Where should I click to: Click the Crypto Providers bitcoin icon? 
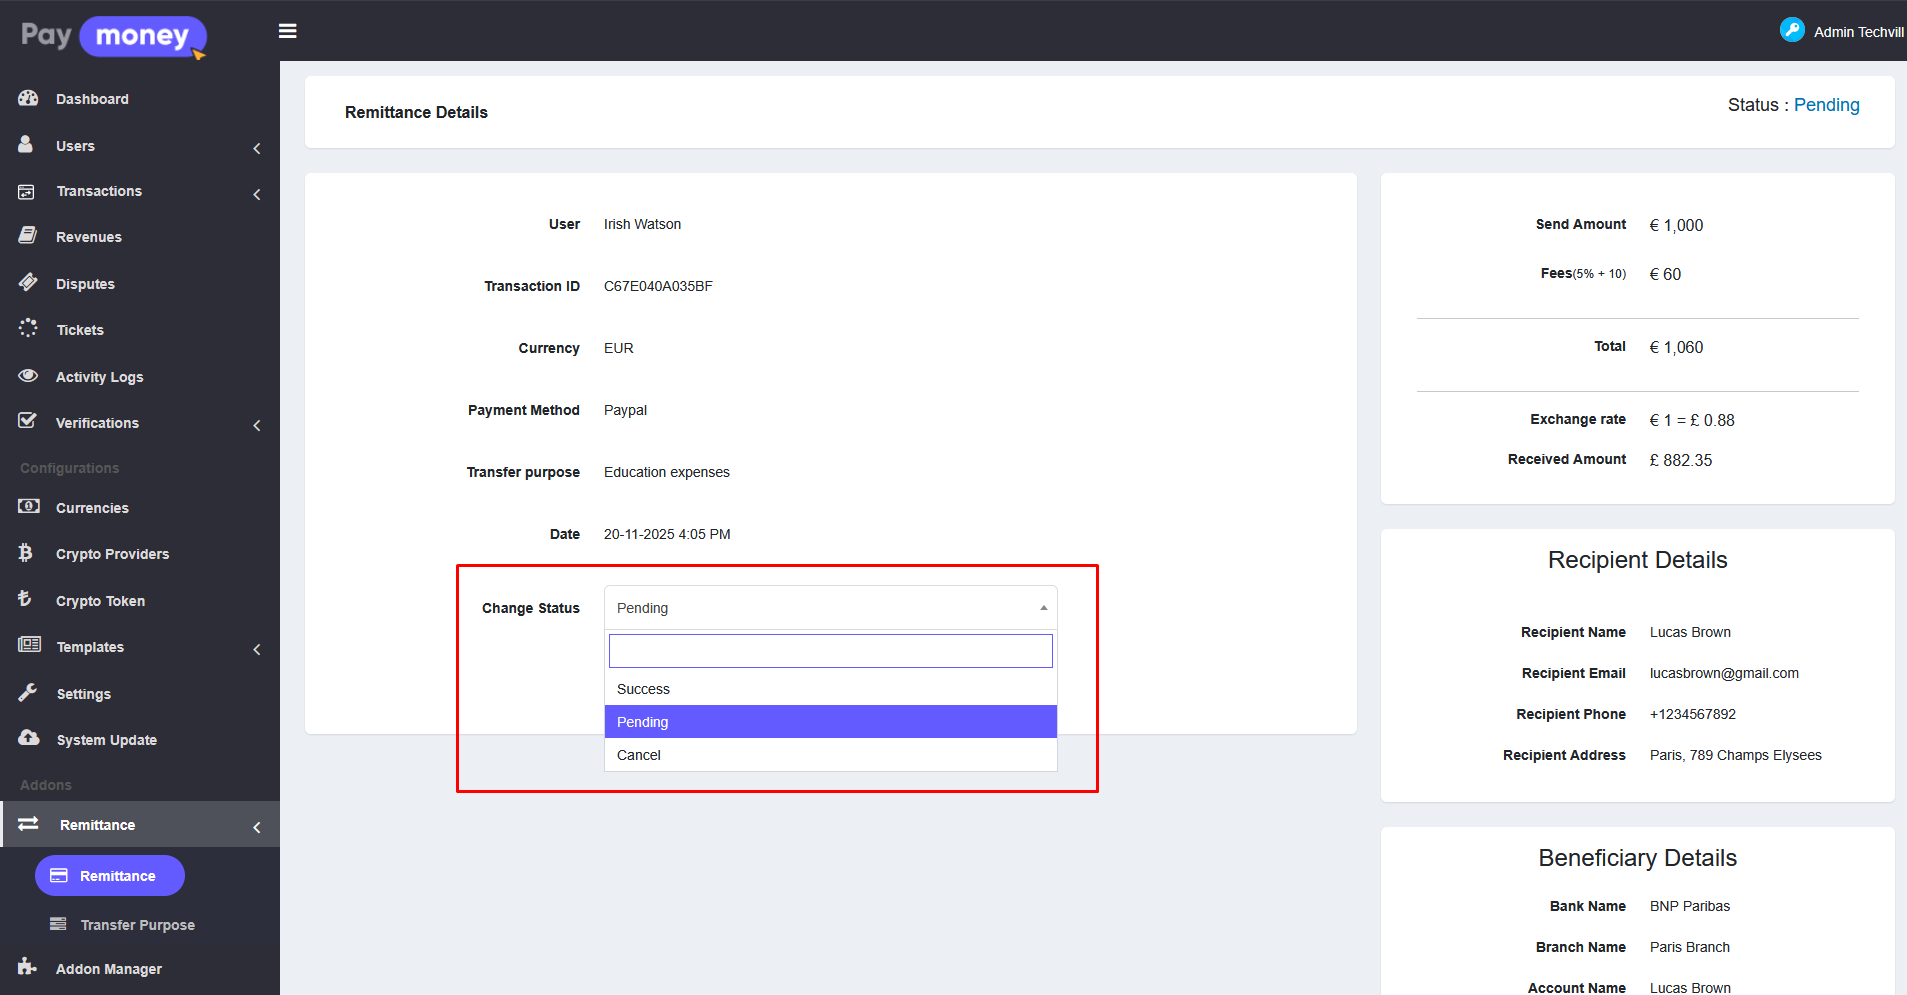pyautogui.click(x=26, y=553)
